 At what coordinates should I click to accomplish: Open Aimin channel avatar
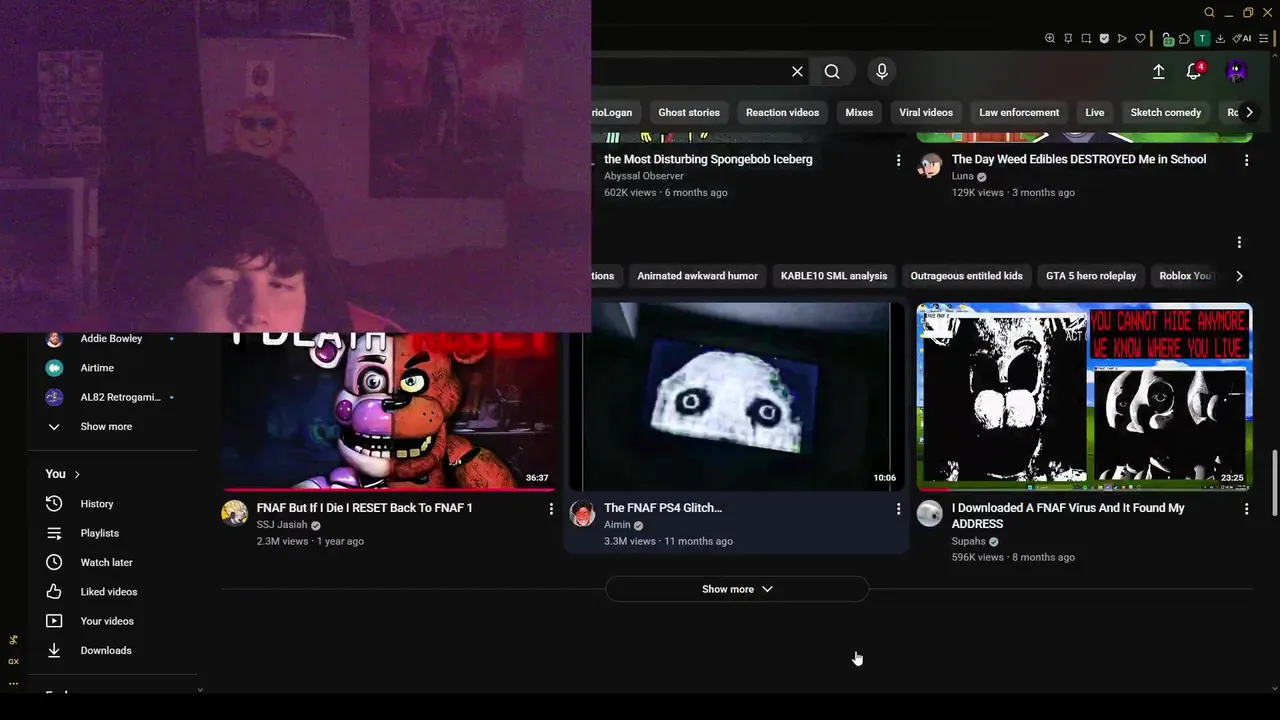click(x=582, y=513)
